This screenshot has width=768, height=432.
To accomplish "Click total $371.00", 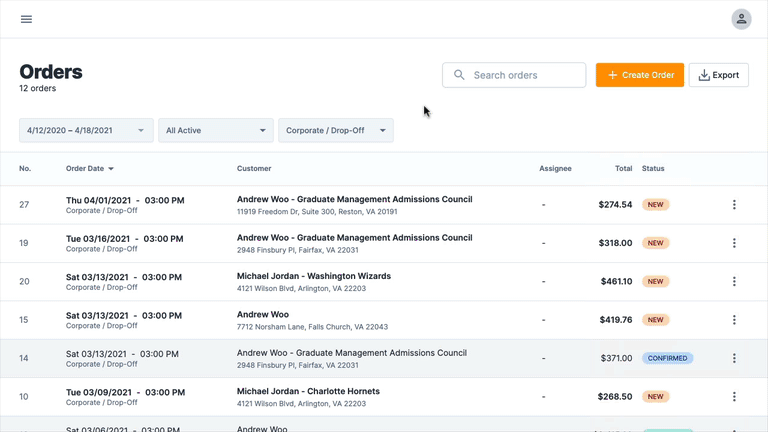I will coord(616,358).
